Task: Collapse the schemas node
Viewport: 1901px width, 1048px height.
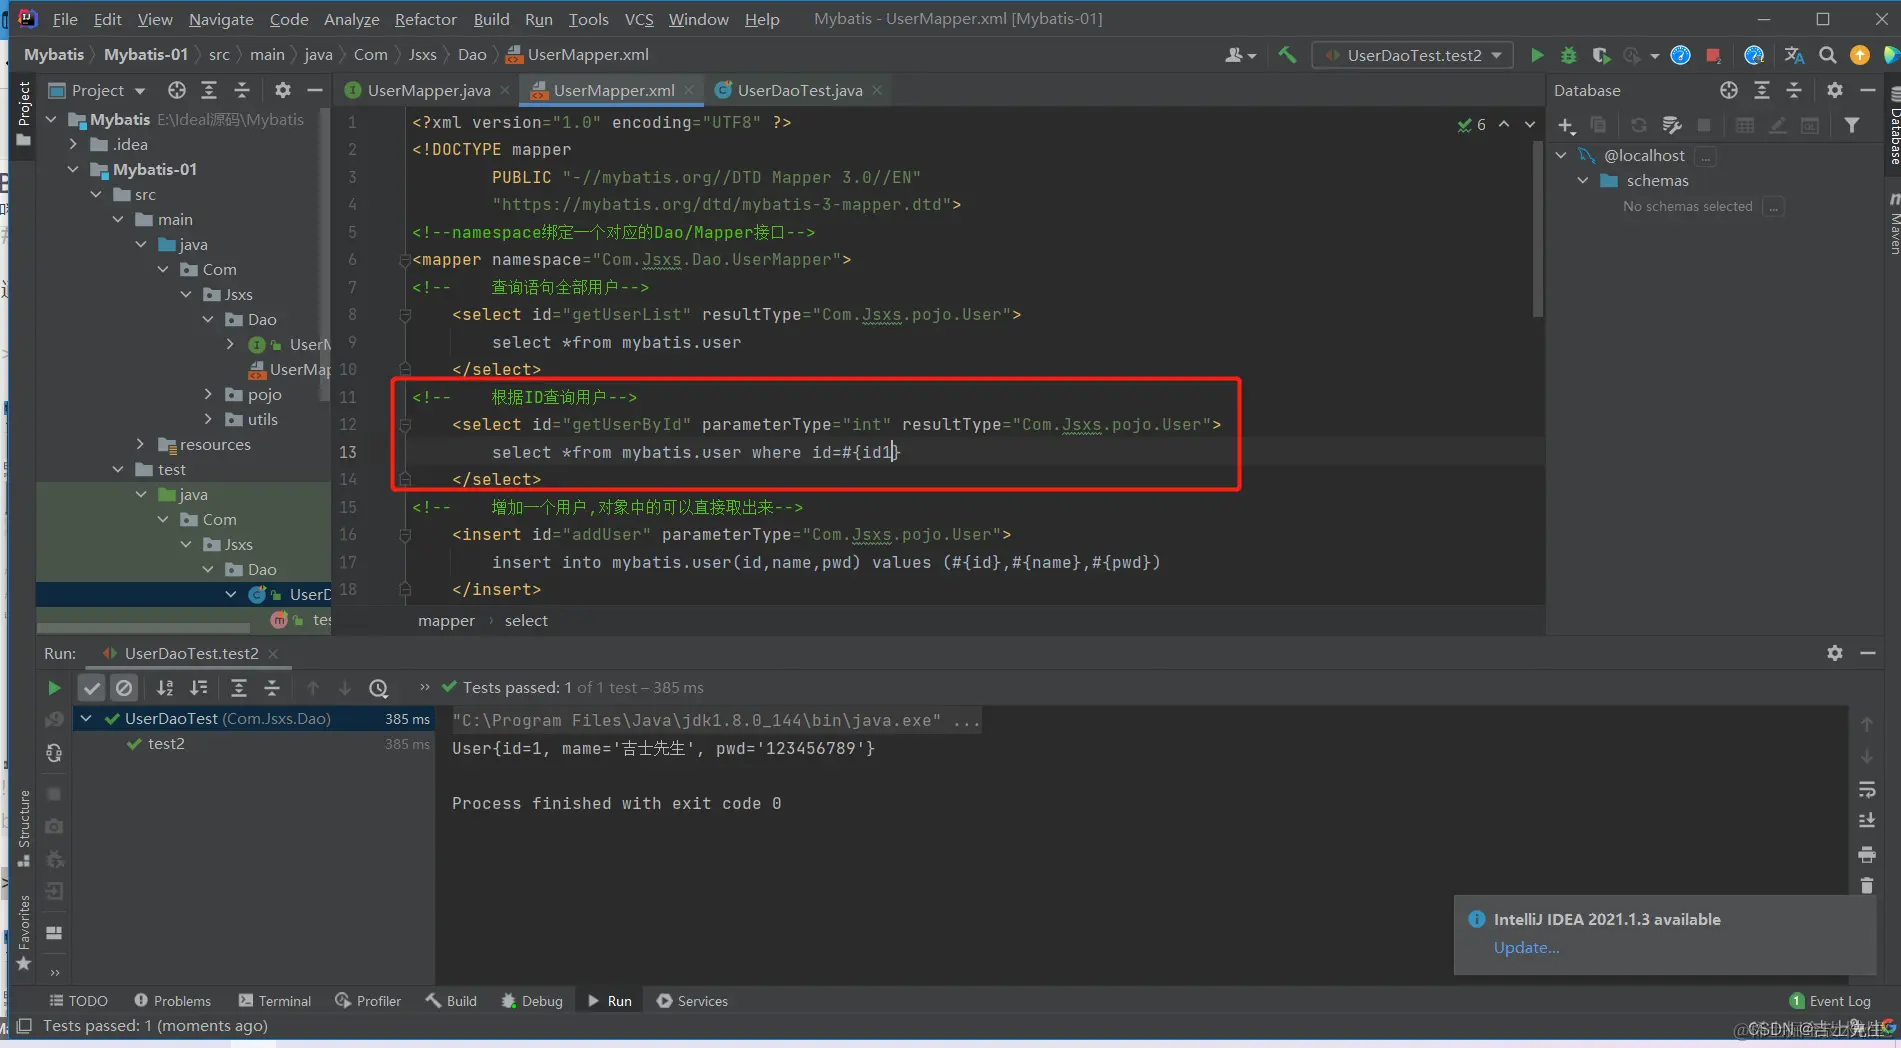Action: (1583, 180)
